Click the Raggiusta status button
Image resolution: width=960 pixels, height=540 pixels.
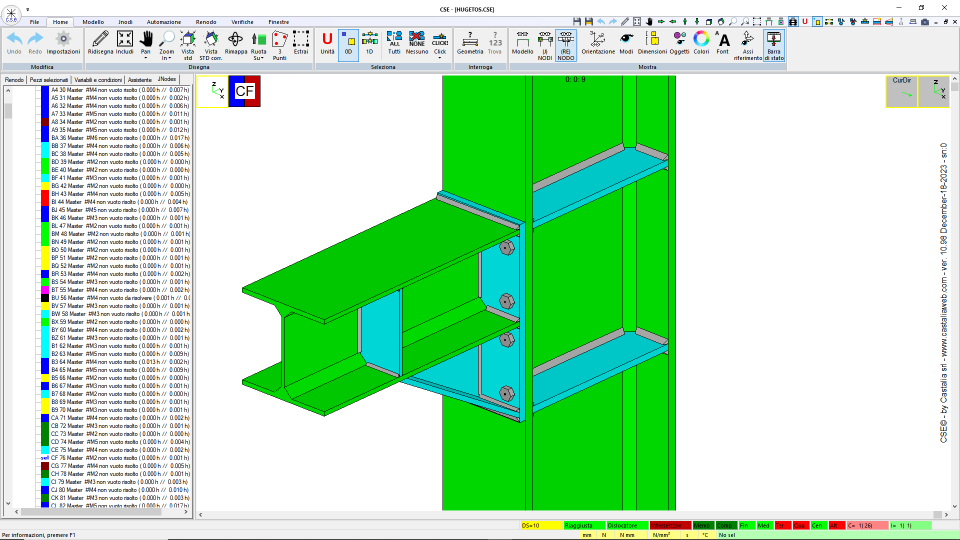584,525
